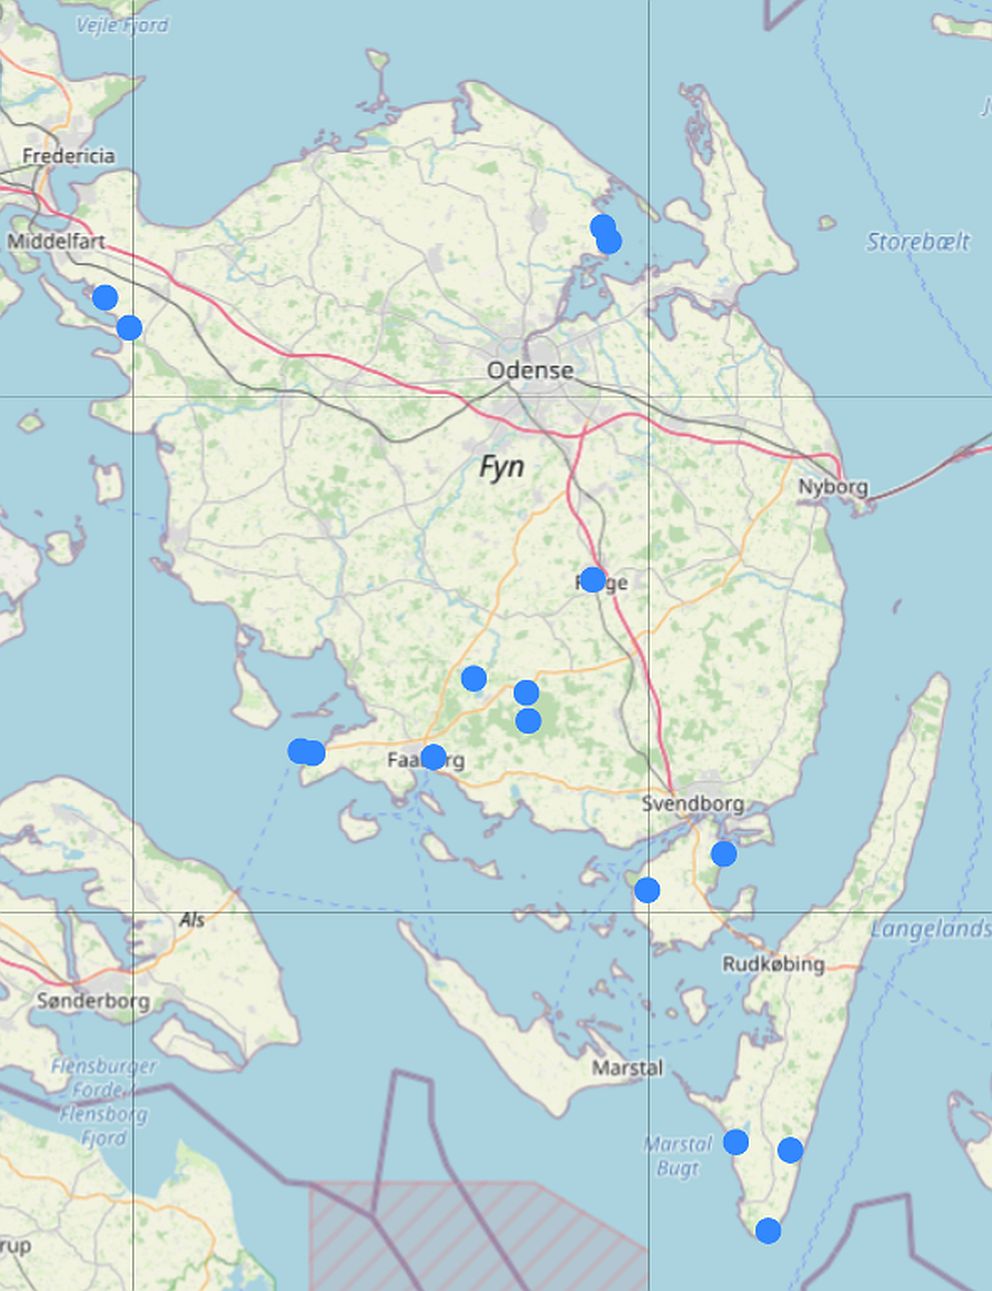Click the Fyn island label
Viewport: 992px width, 1291px height.
(502, 466)
